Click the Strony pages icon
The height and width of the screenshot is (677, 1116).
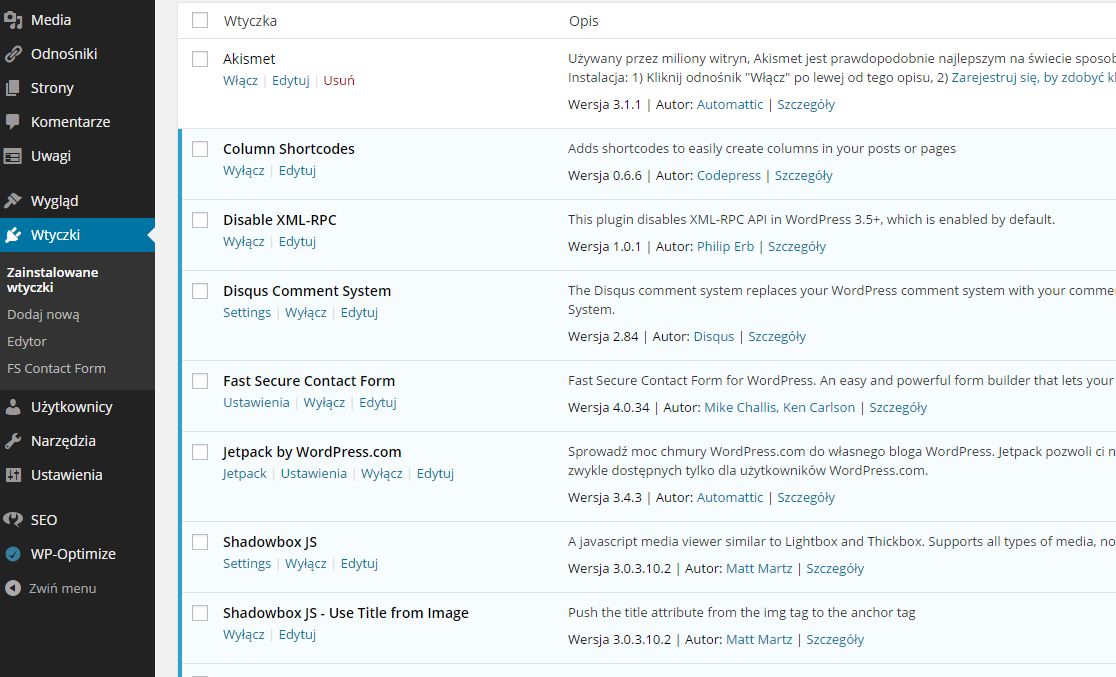[13, 88]
